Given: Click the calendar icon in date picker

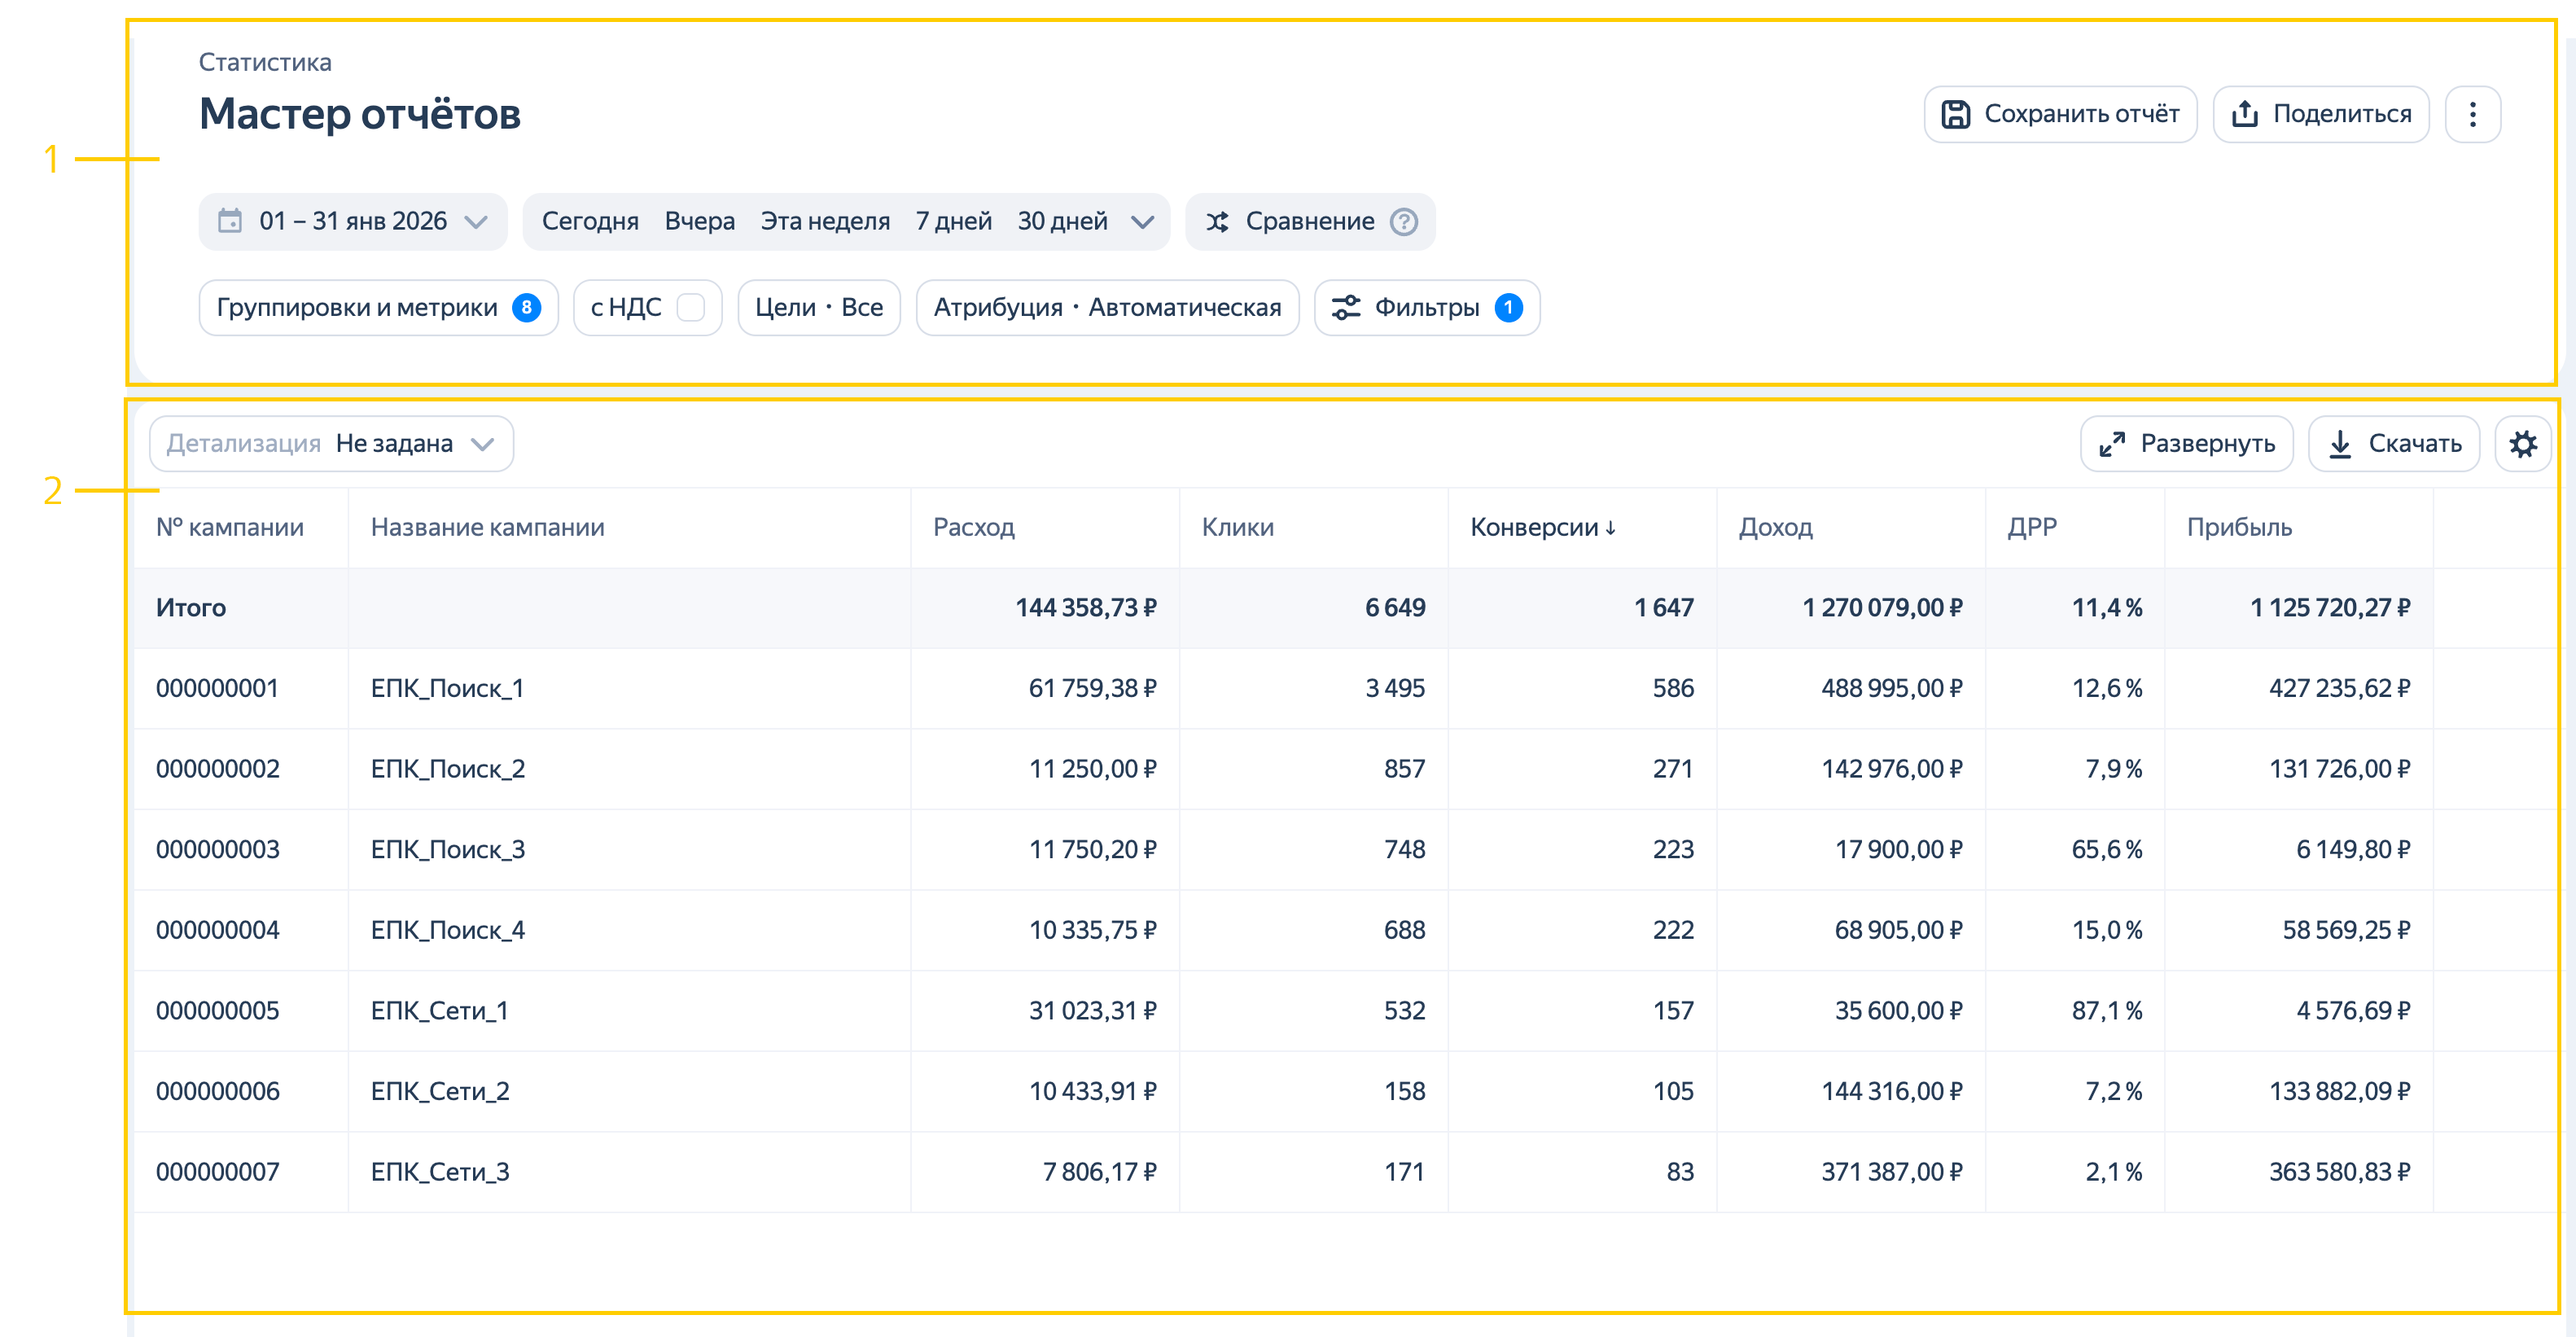Looking at the screenshot, I should [230, 221].
